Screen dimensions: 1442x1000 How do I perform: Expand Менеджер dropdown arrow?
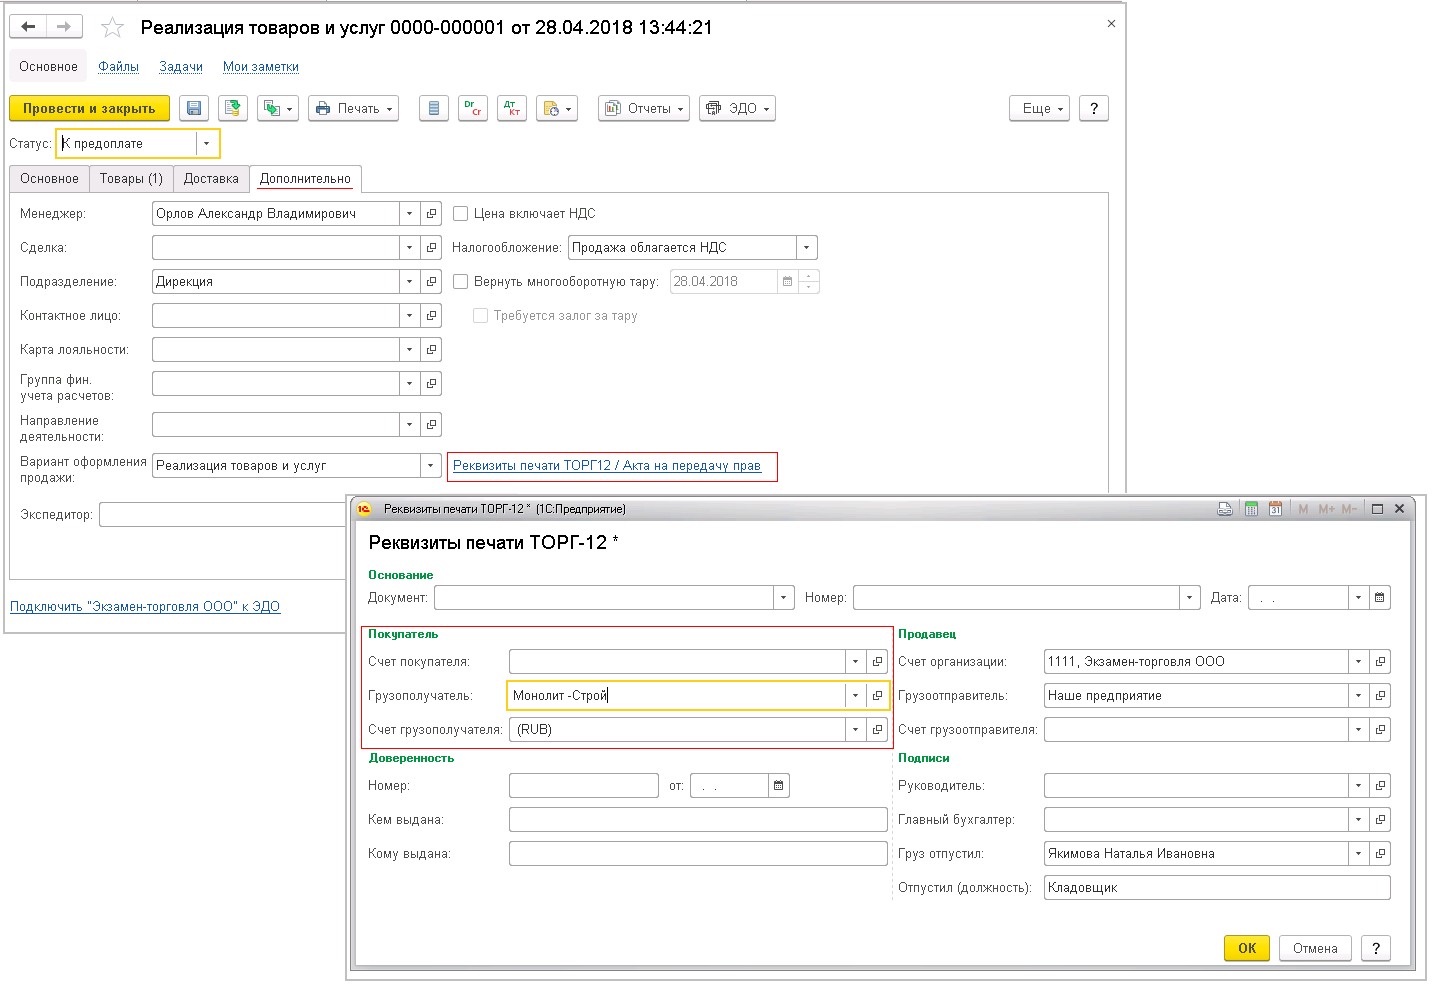coord(409,213)
